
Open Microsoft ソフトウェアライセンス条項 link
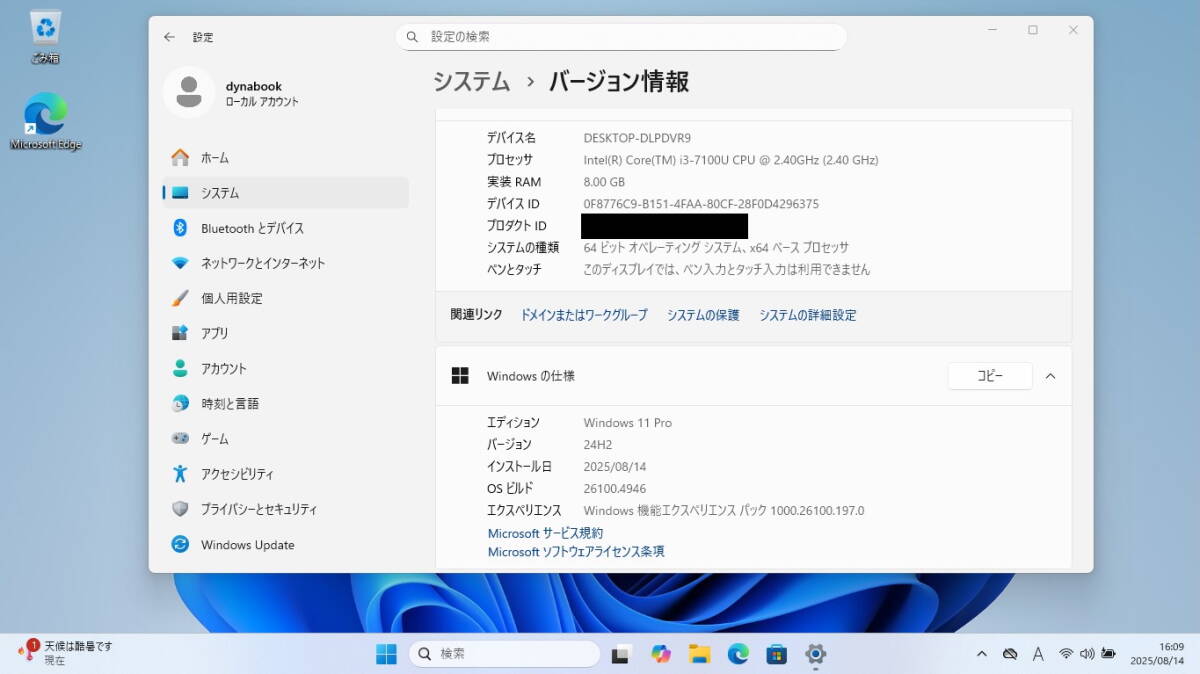click(576, 552)
